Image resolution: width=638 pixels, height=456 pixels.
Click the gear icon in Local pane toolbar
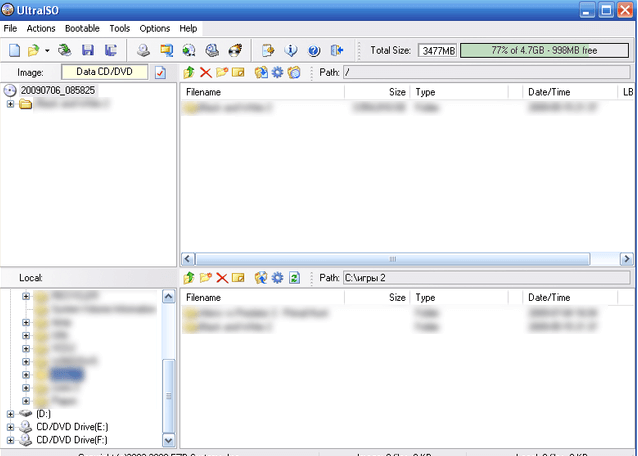click(x=277, y=278)
